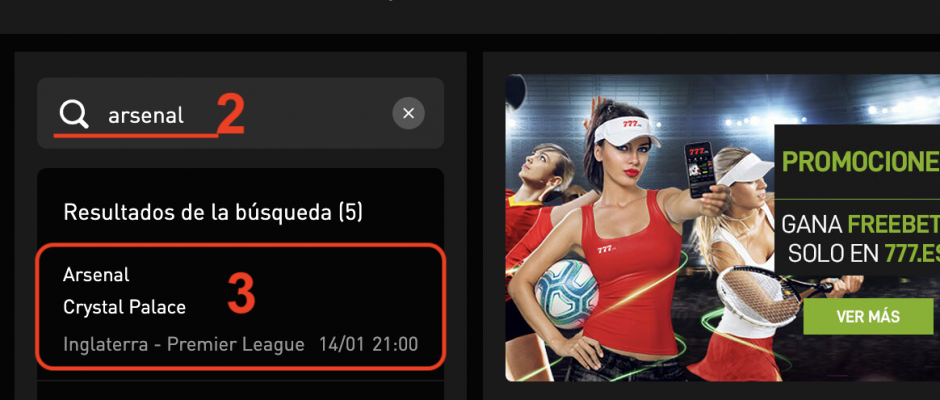Select the 'Crystal Palace' team name
Image resolution: width=940 pixels, height=400 pixels.
pyautogui.click(x=124, y=308)
